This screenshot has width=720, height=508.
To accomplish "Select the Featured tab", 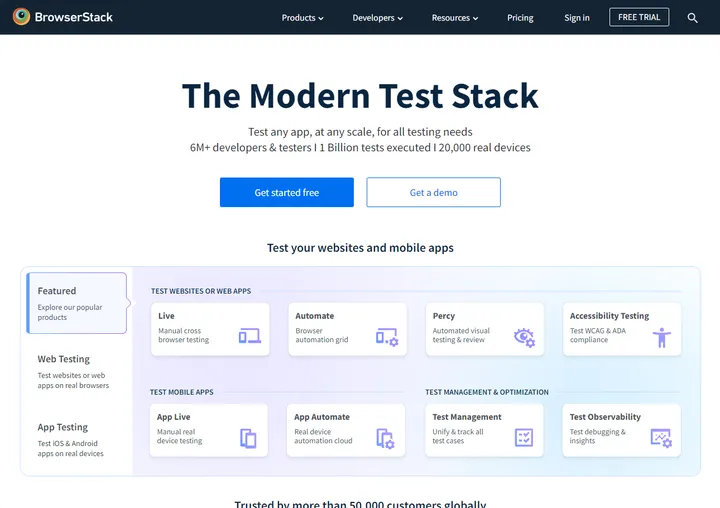I will click(x=77, y=303).
